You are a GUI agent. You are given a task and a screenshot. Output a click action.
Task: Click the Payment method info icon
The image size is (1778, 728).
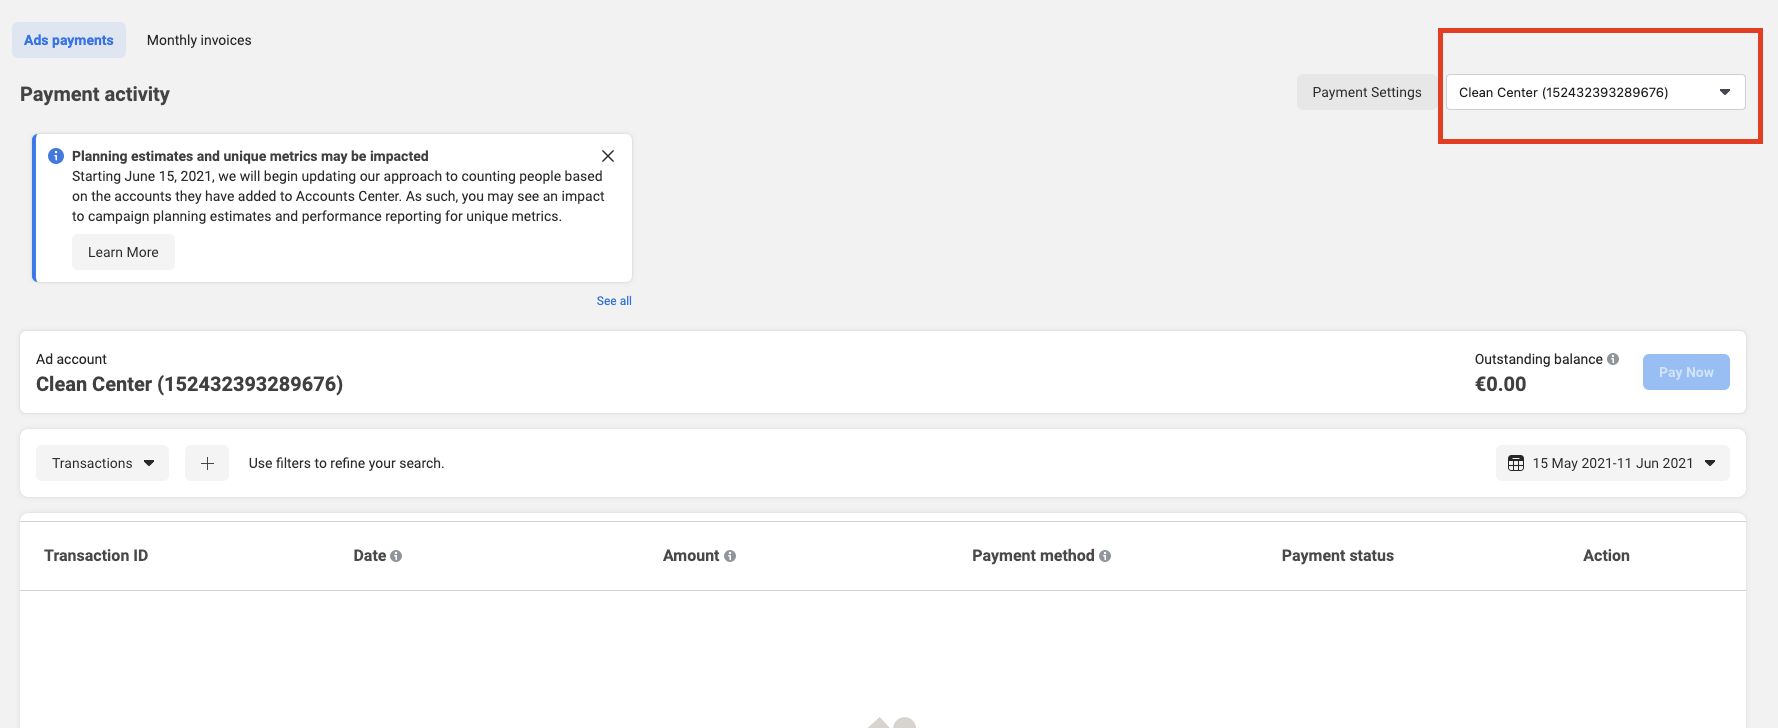[1105, 556]
